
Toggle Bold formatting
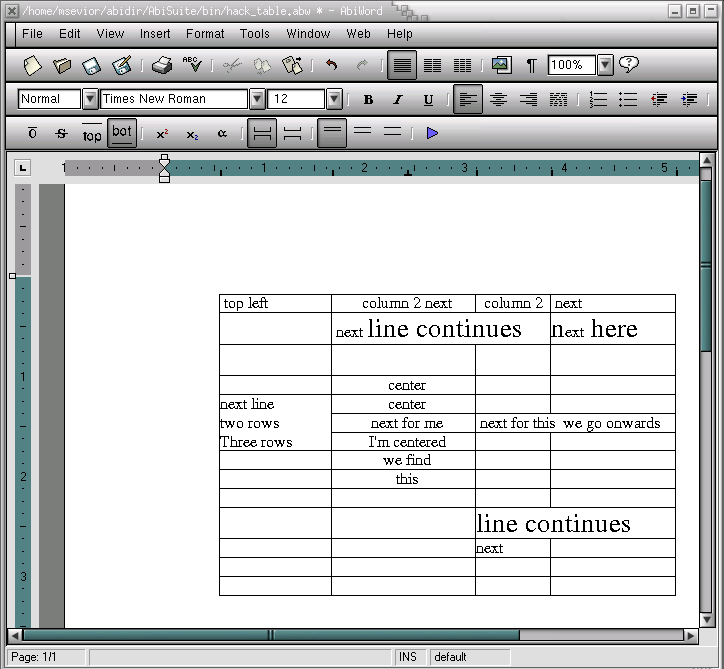(368, 99)
